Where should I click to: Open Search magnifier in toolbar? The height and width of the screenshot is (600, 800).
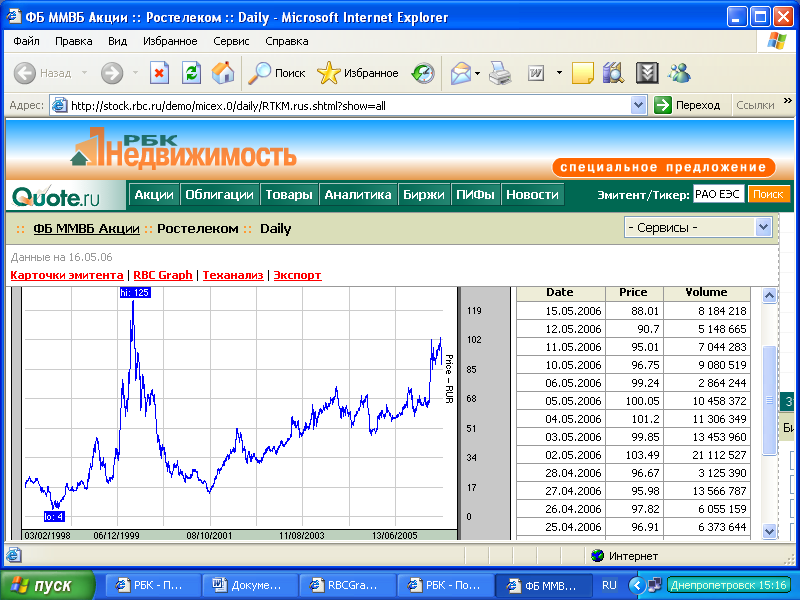[x=277, y=73]
